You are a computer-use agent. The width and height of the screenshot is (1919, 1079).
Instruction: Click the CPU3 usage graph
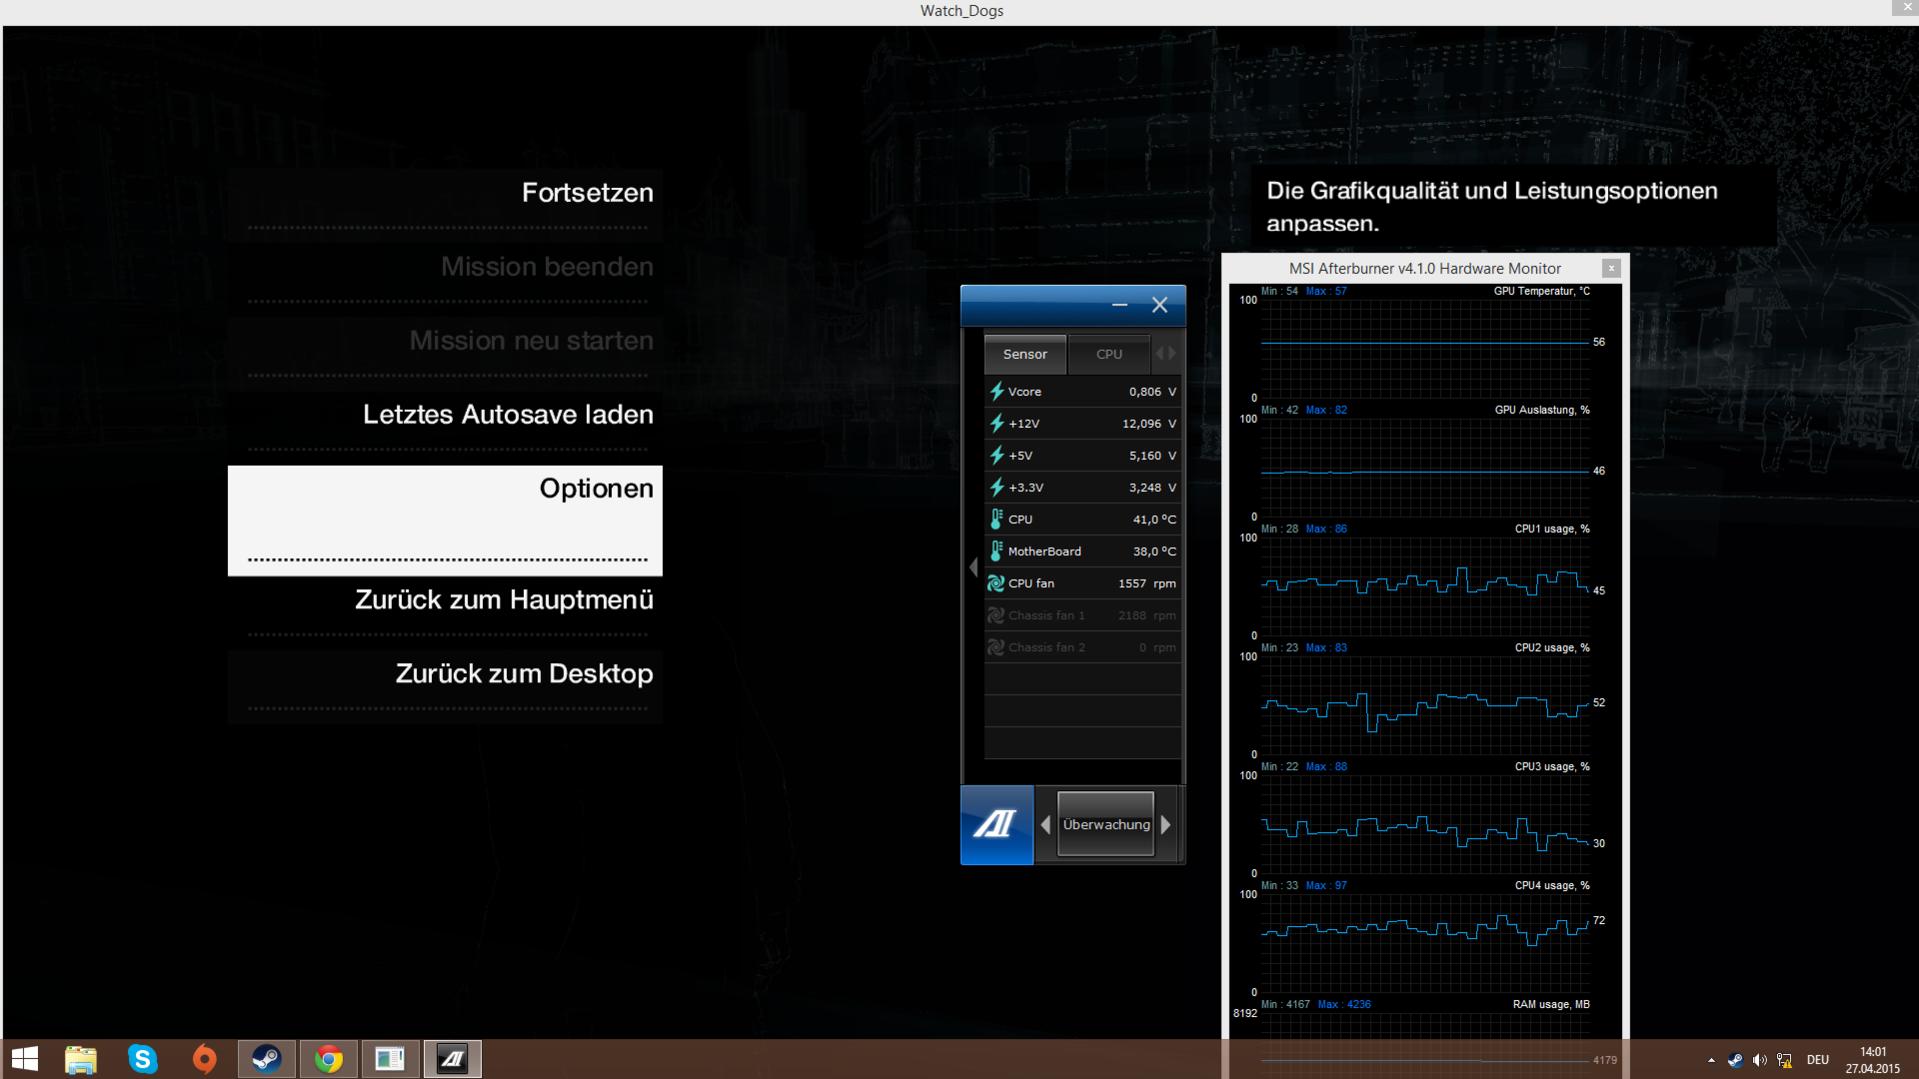1425,824
